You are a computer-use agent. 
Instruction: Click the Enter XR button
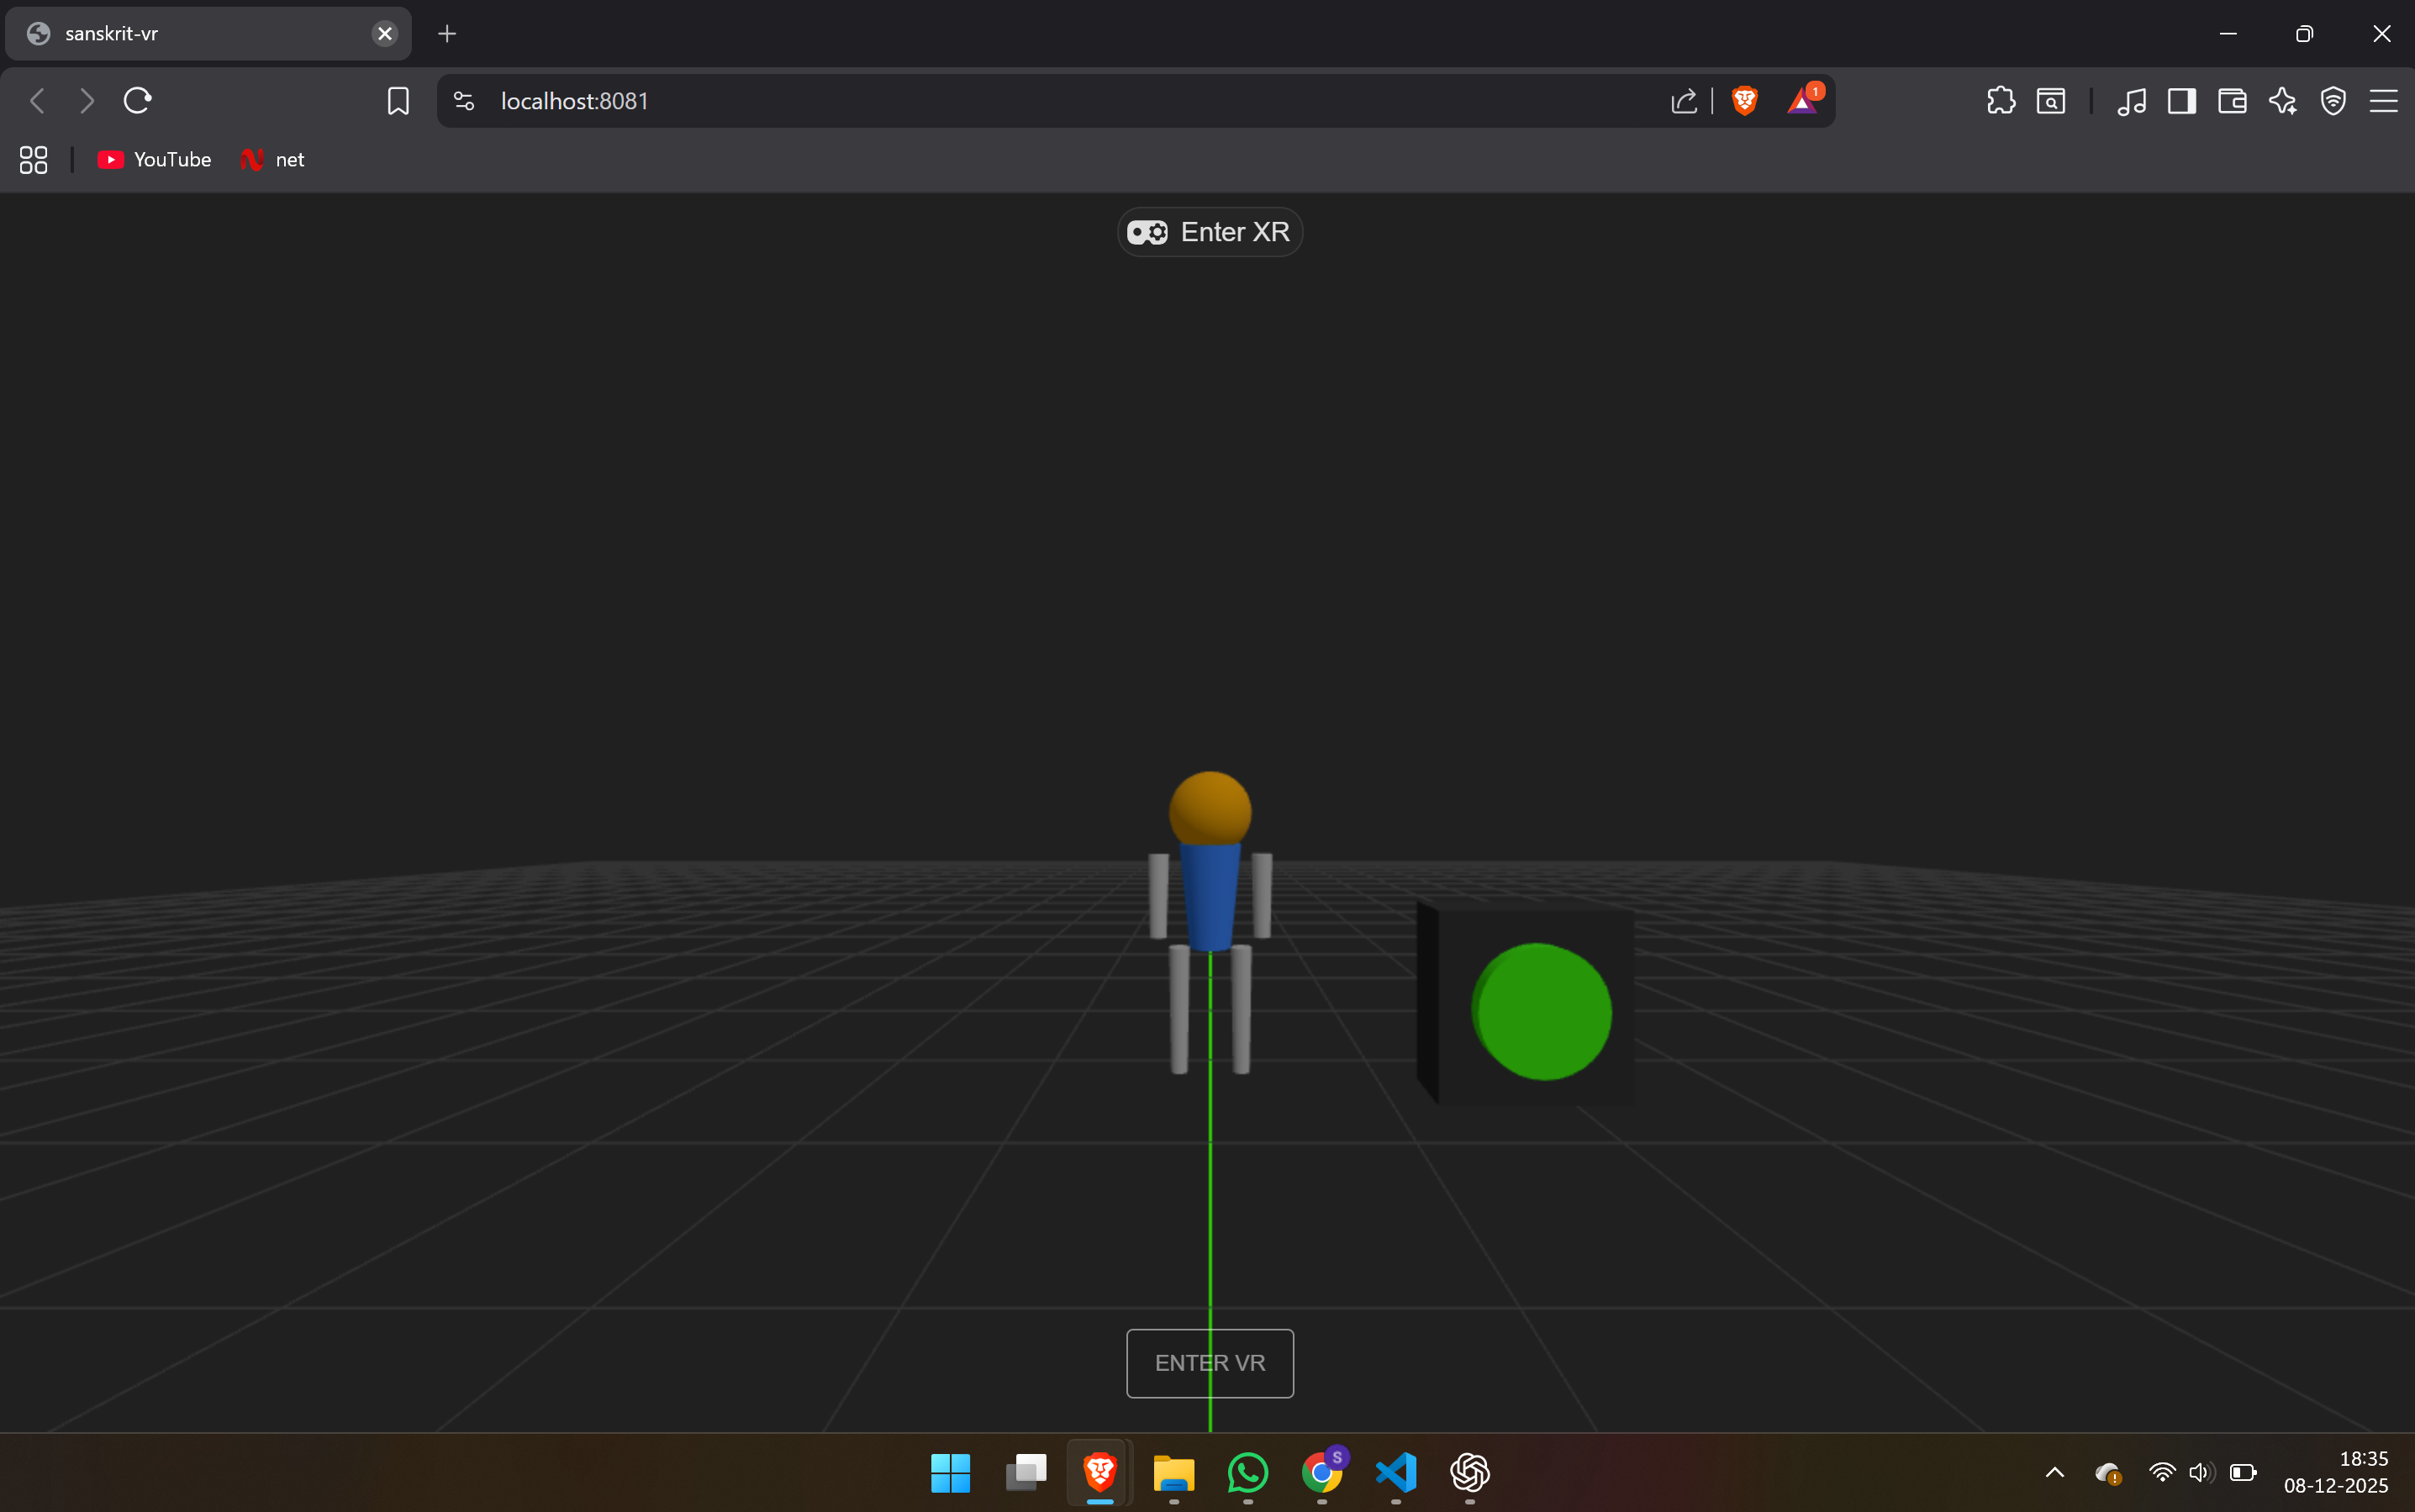1209,232
